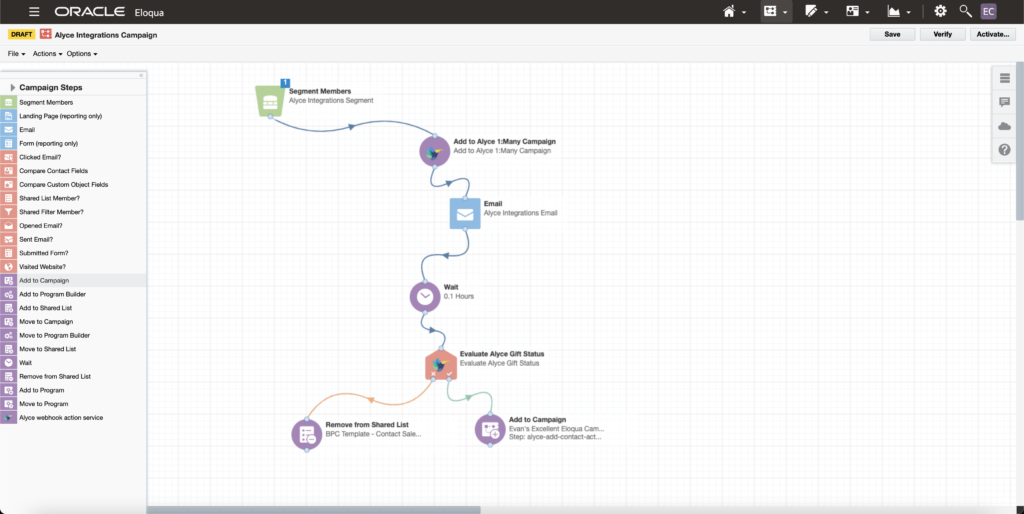Open the cloud icon in right toolbar
The height and width of the screenshot is (514, 1024).
(x=1004, y=126)
